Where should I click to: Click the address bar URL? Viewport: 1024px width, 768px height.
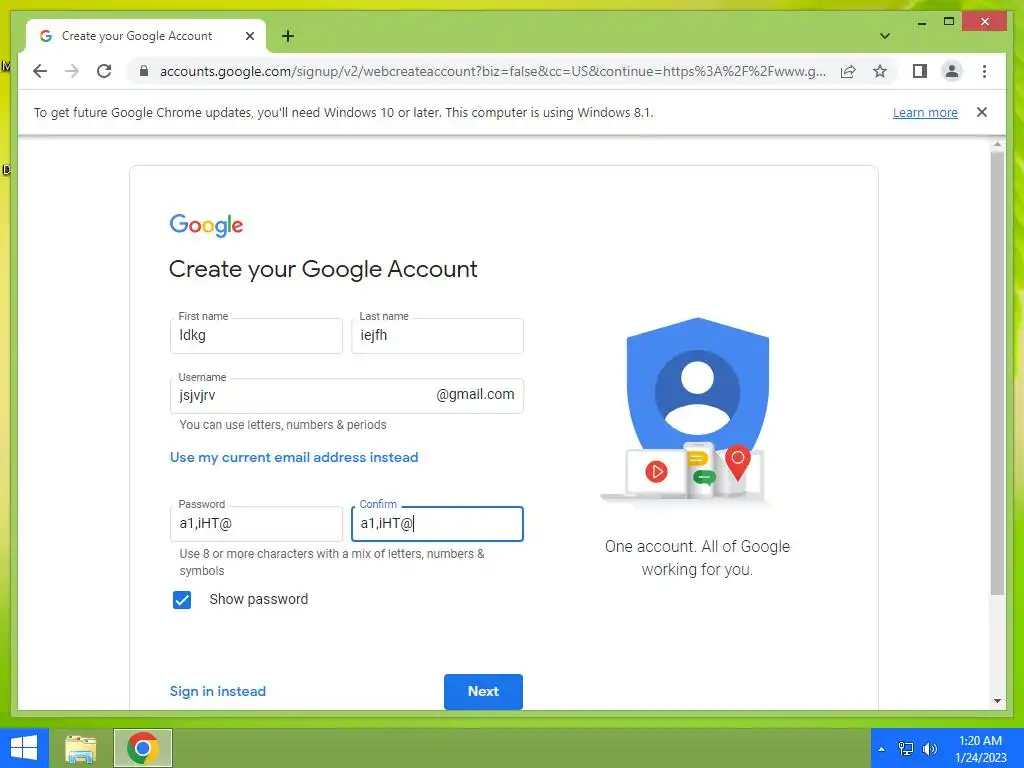click(x=492, y=71)
